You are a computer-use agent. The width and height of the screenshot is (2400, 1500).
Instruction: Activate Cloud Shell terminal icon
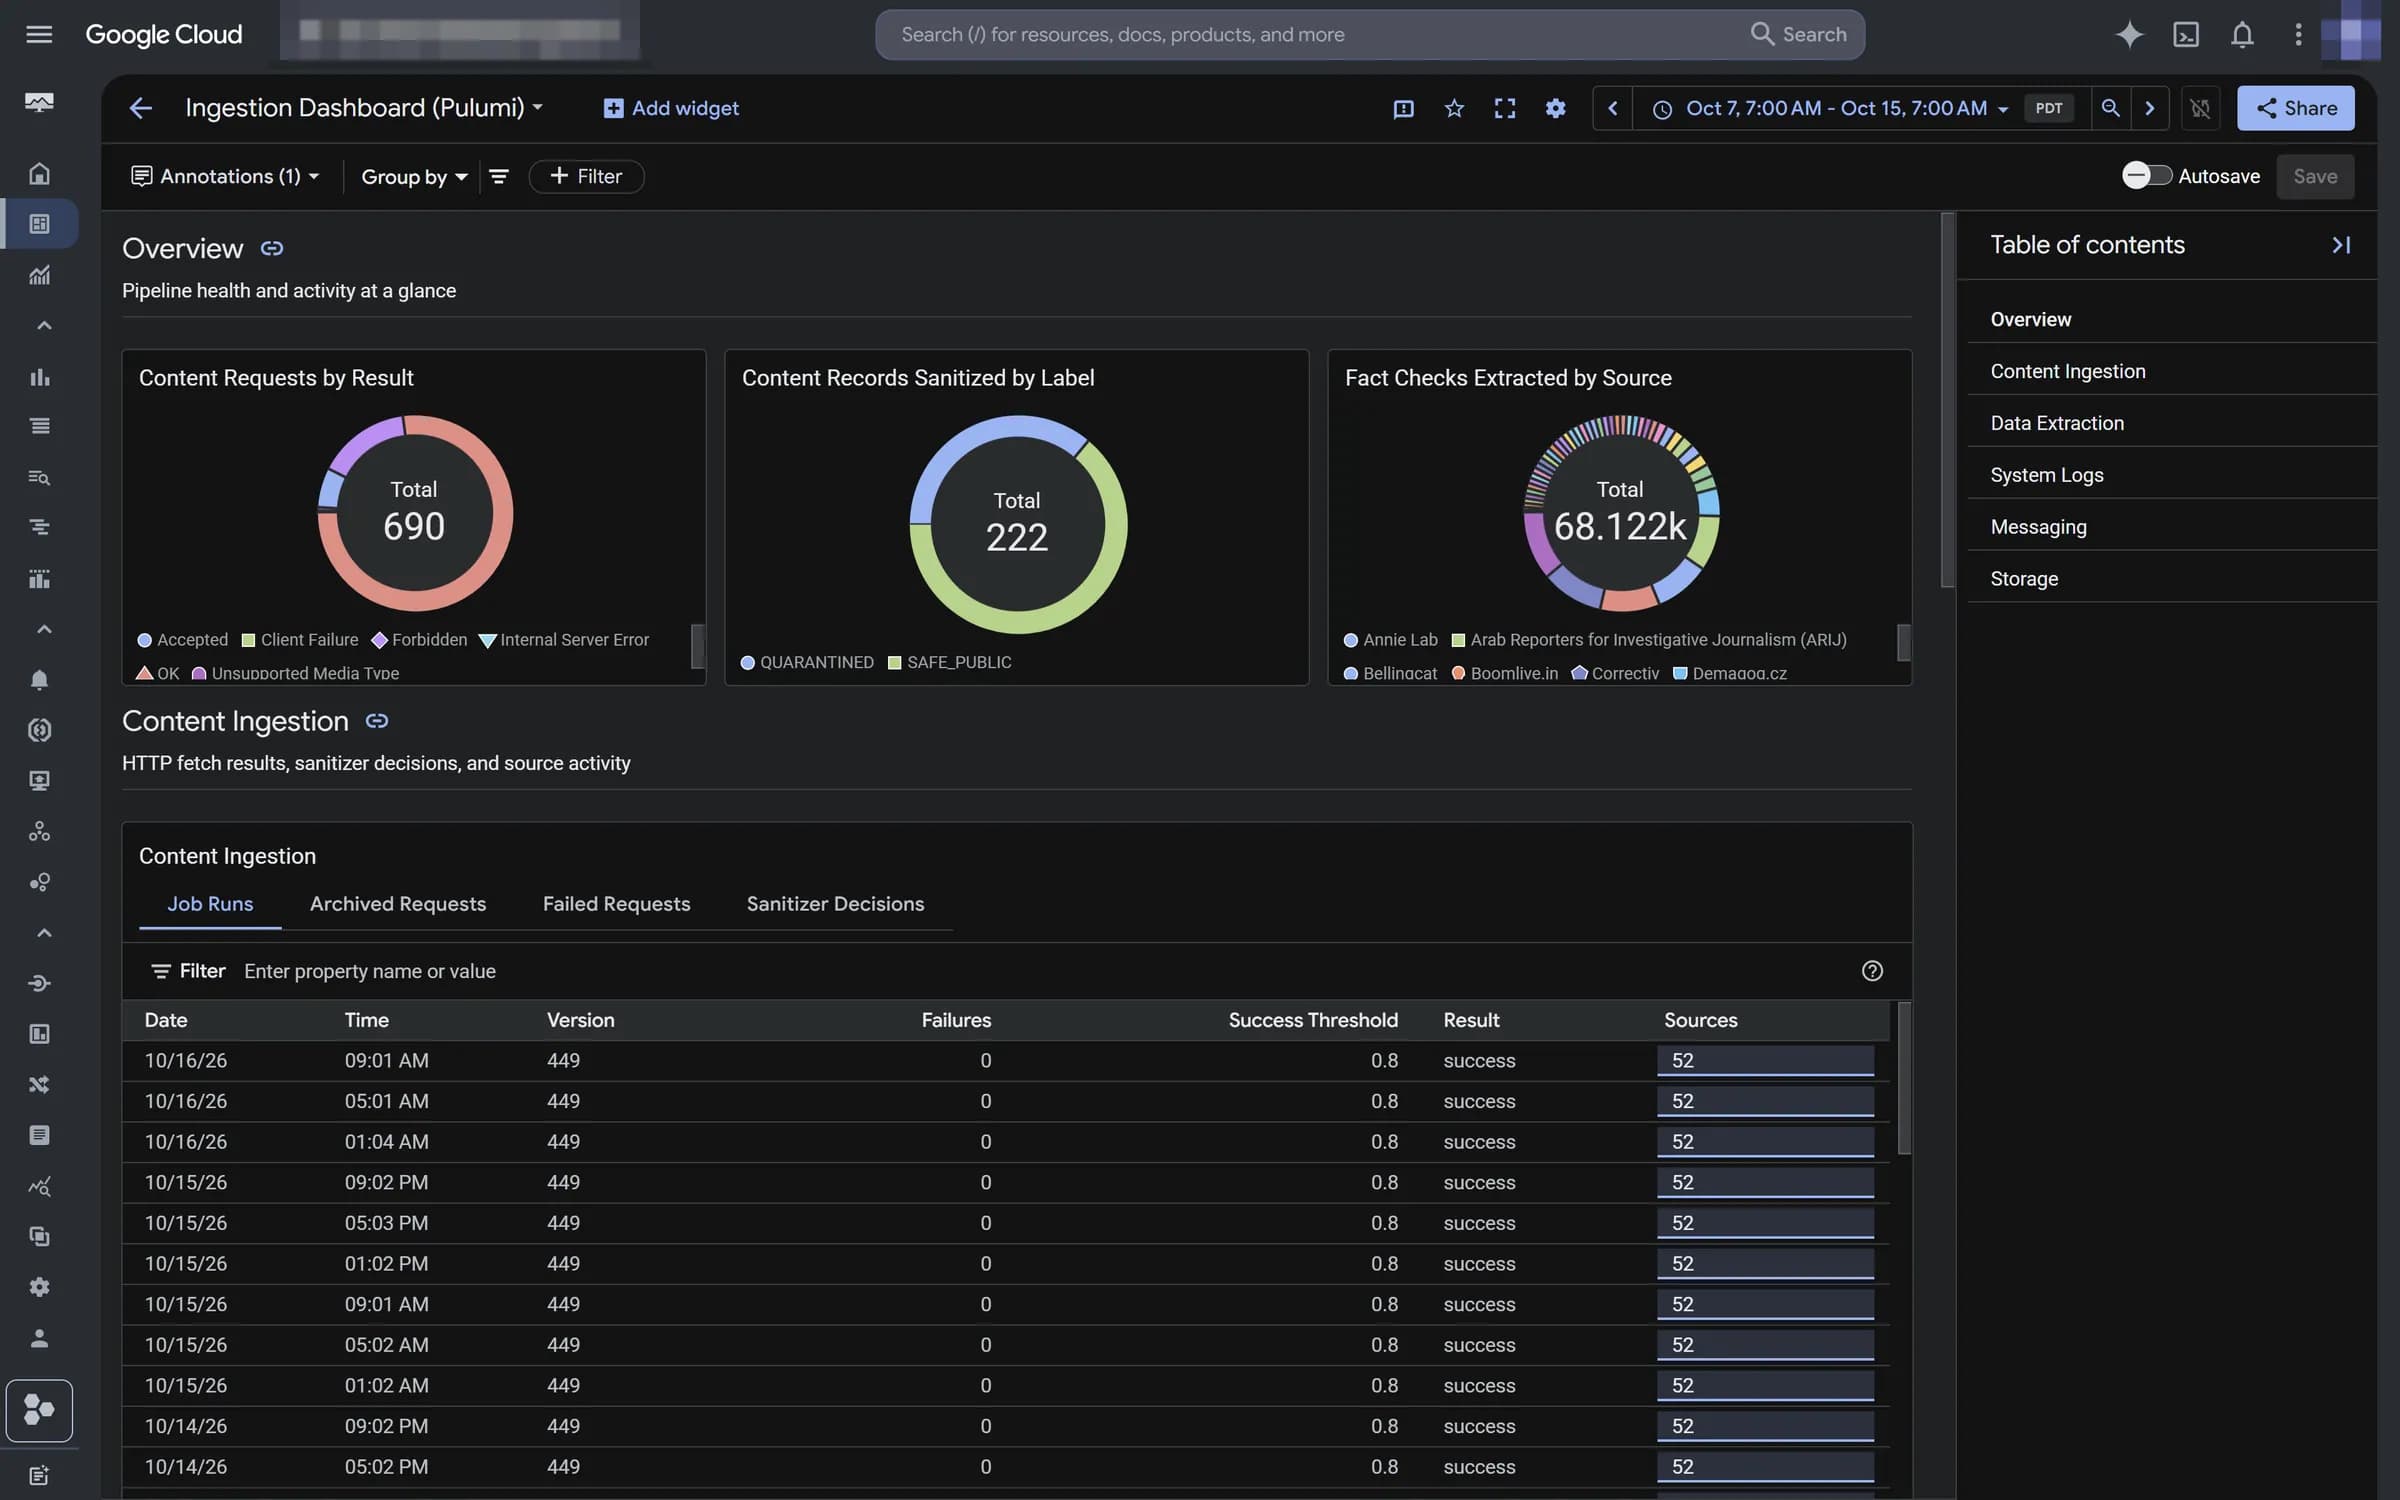pos(2186,34)
